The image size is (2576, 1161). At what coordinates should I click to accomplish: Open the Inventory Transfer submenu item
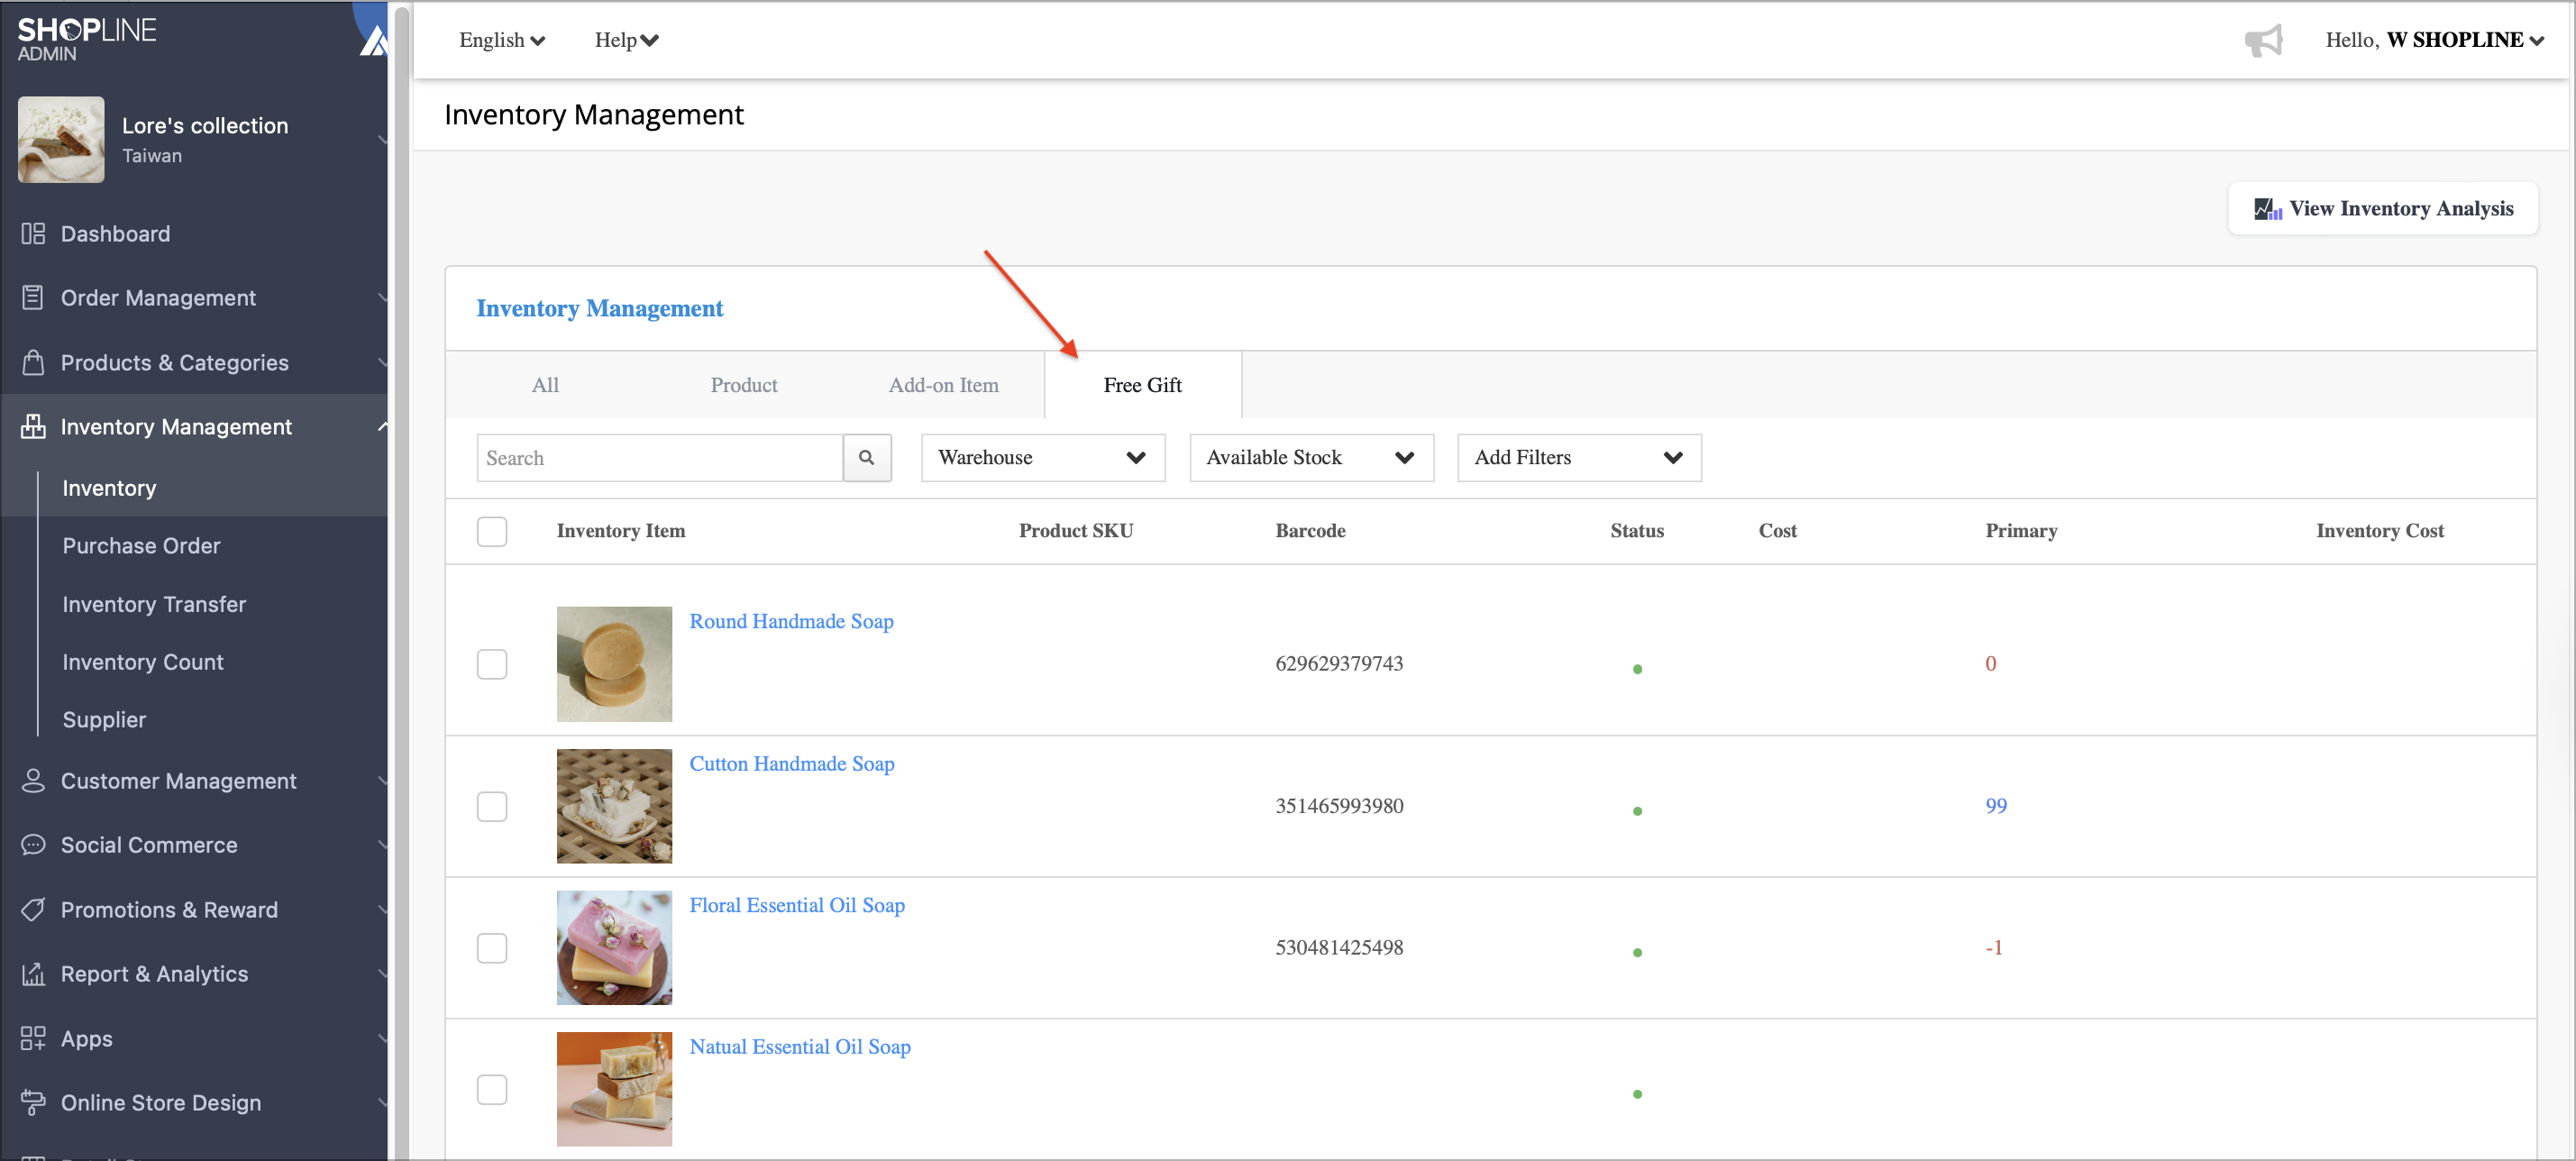(154, 604)
